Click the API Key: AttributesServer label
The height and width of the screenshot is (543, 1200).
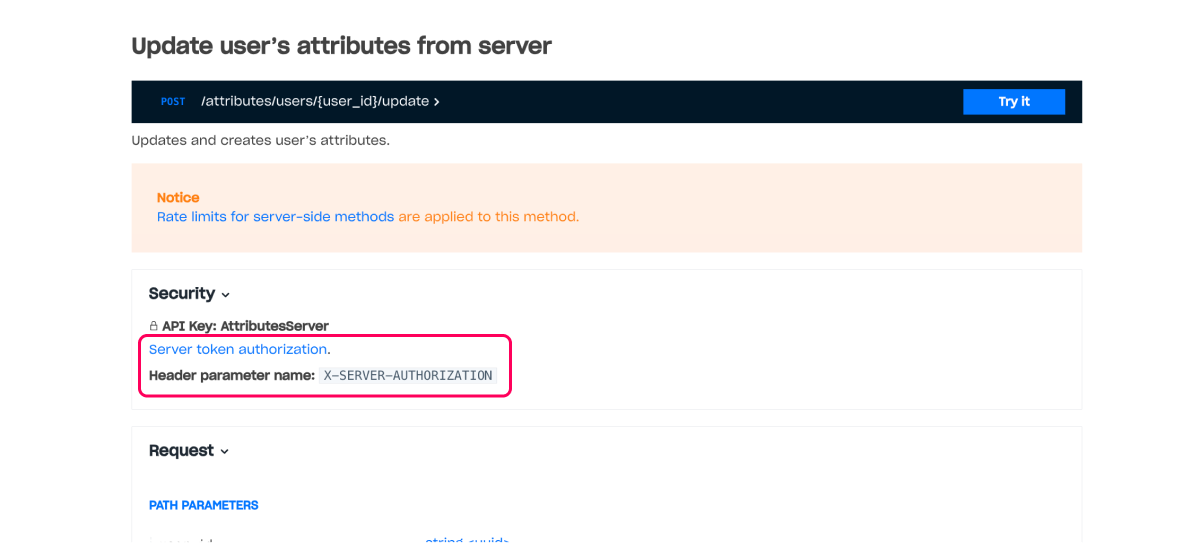click(x=245, y=326)
